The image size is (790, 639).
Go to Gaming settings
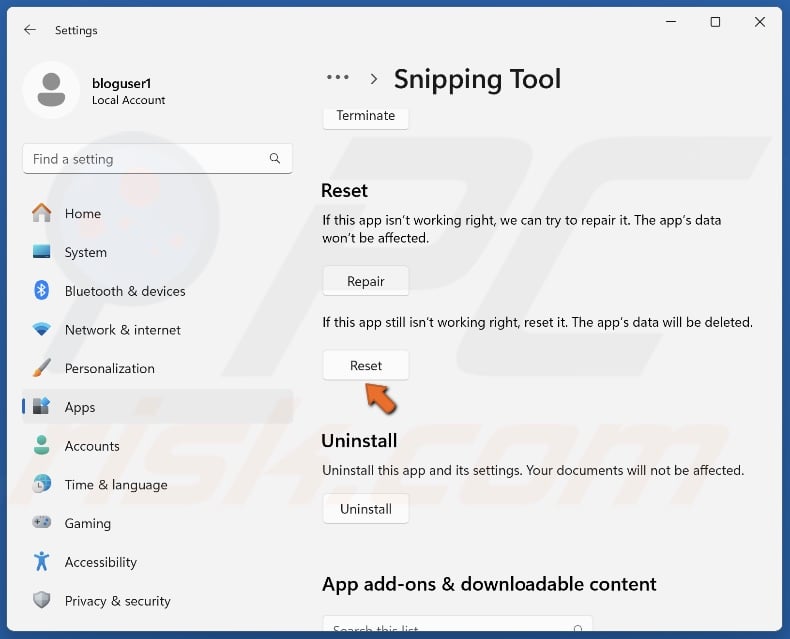pyautogui.click(x=158, y=523)
